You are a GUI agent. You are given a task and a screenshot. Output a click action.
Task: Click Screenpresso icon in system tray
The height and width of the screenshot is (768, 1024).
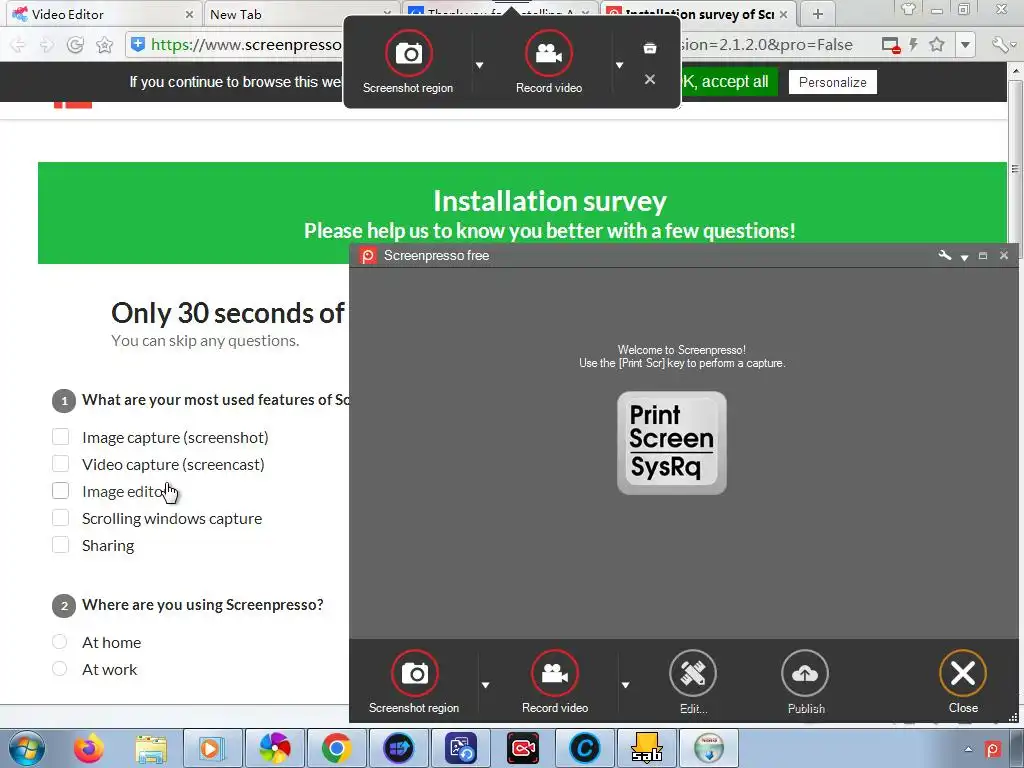click(x=993, y=749)
